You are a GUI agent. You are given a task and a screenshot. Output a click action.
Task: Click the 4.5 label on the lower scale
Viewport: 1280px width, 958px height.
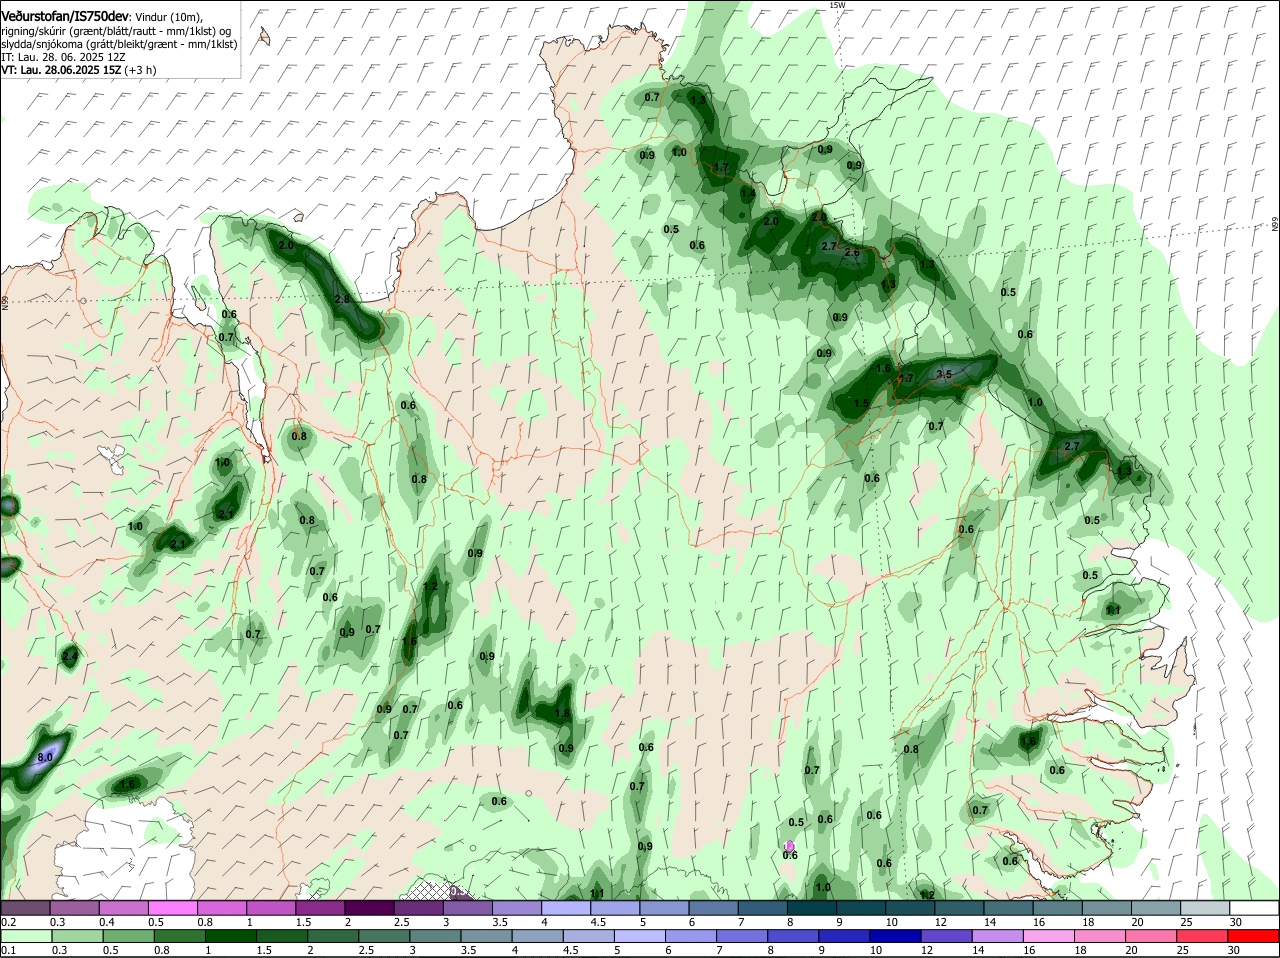tap(570, 950)
